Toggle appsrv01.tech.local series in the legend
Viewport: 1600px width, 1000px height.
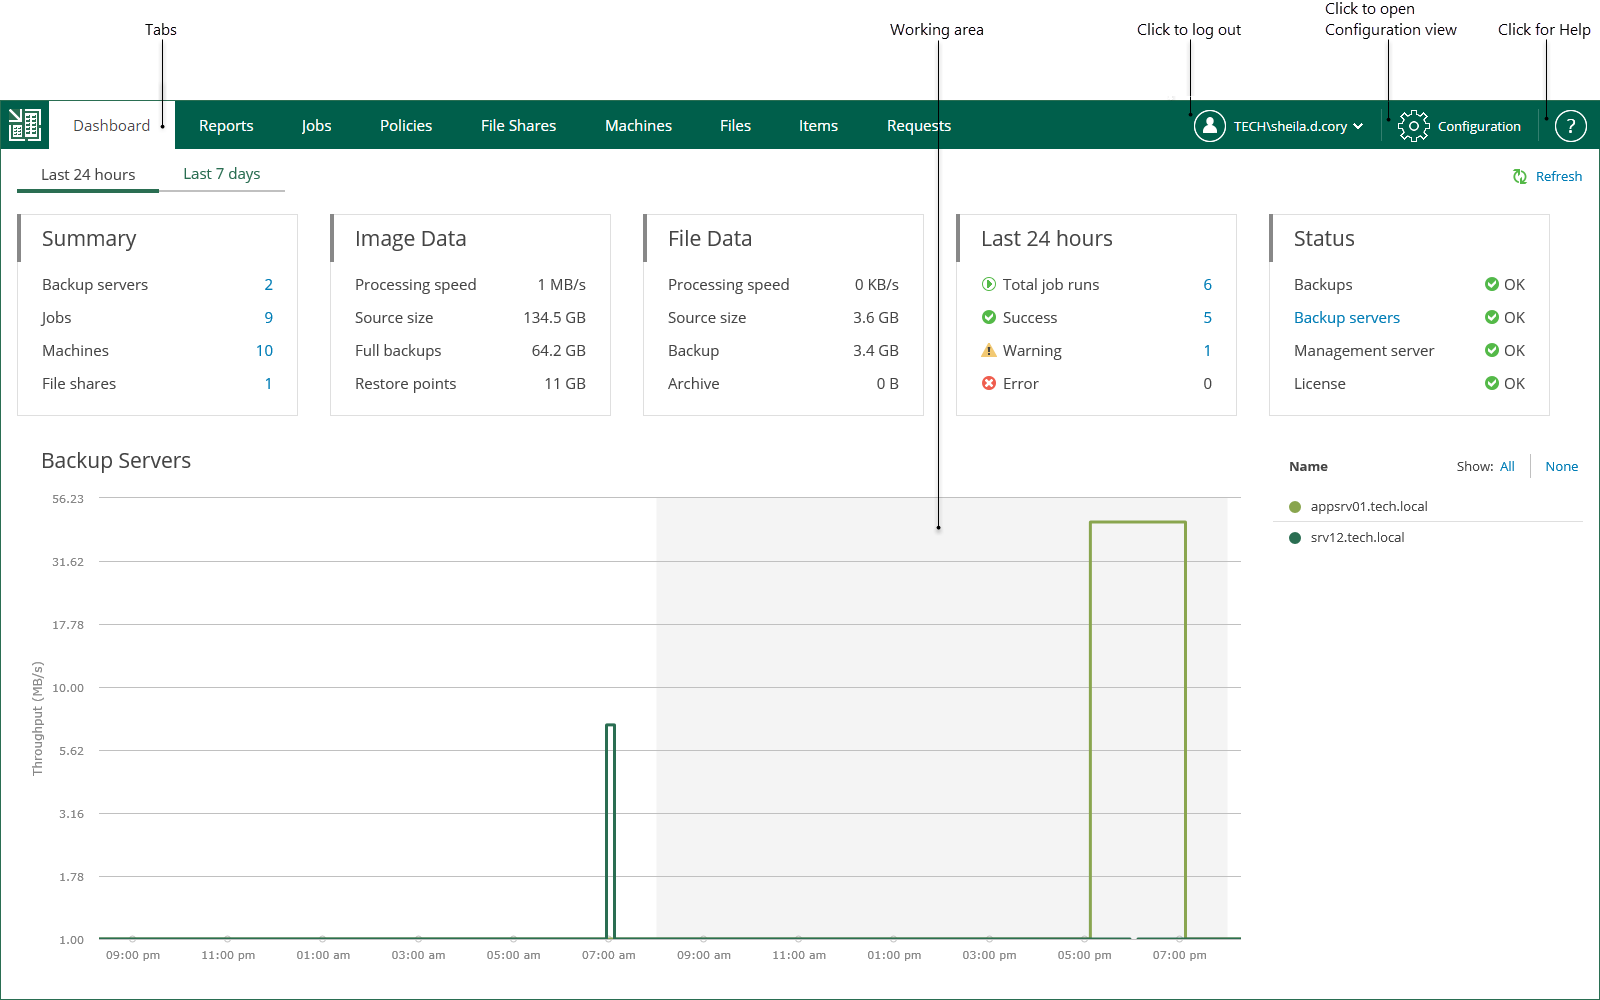coord(1295,507)
